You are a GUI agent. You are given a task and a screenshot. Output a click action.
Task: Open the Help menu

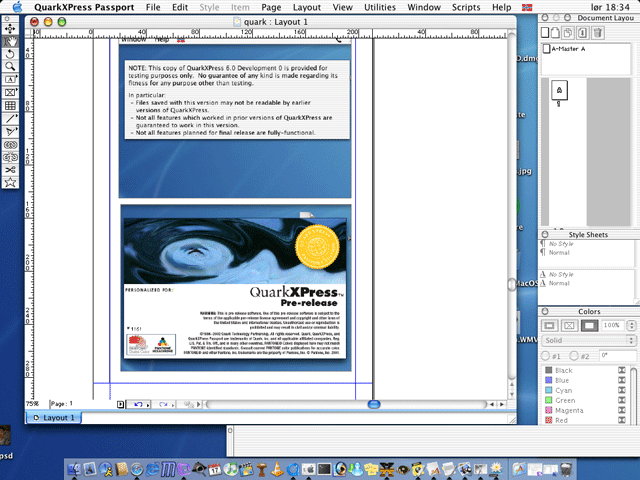coord(502,7)
